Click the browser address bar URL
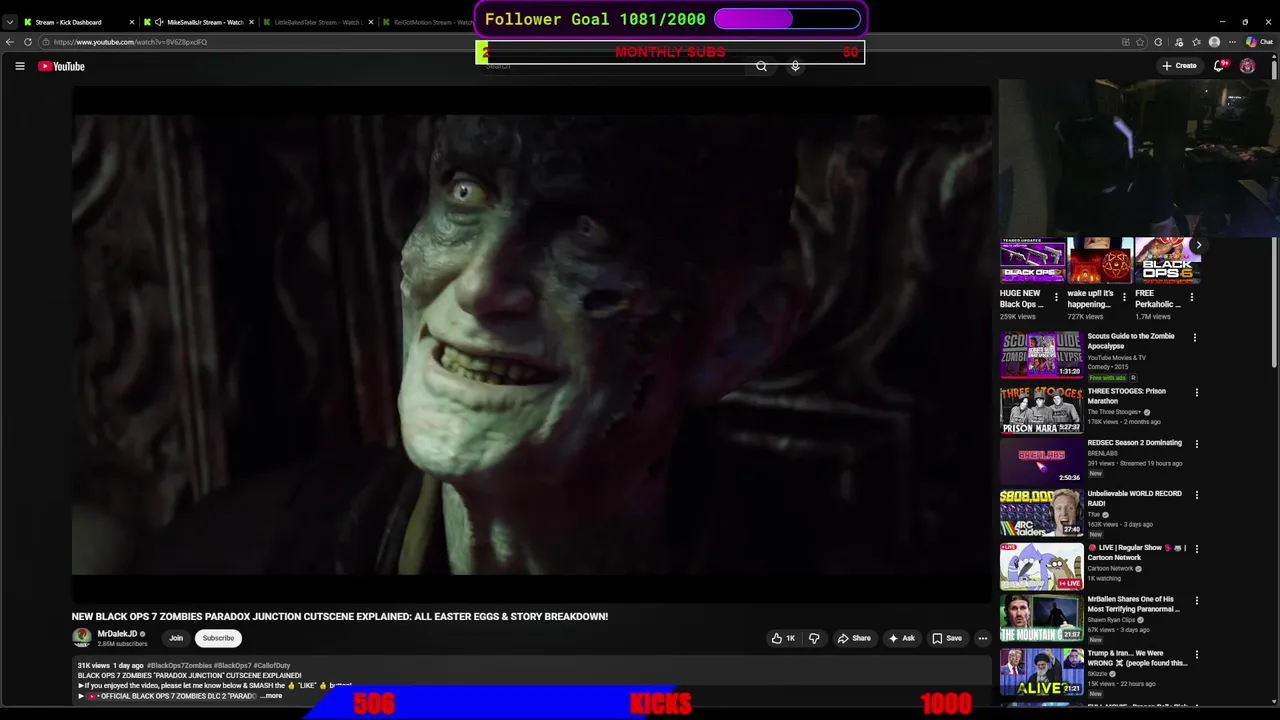Viewport: 1280px width, 720px height. [x=130, y=42]
